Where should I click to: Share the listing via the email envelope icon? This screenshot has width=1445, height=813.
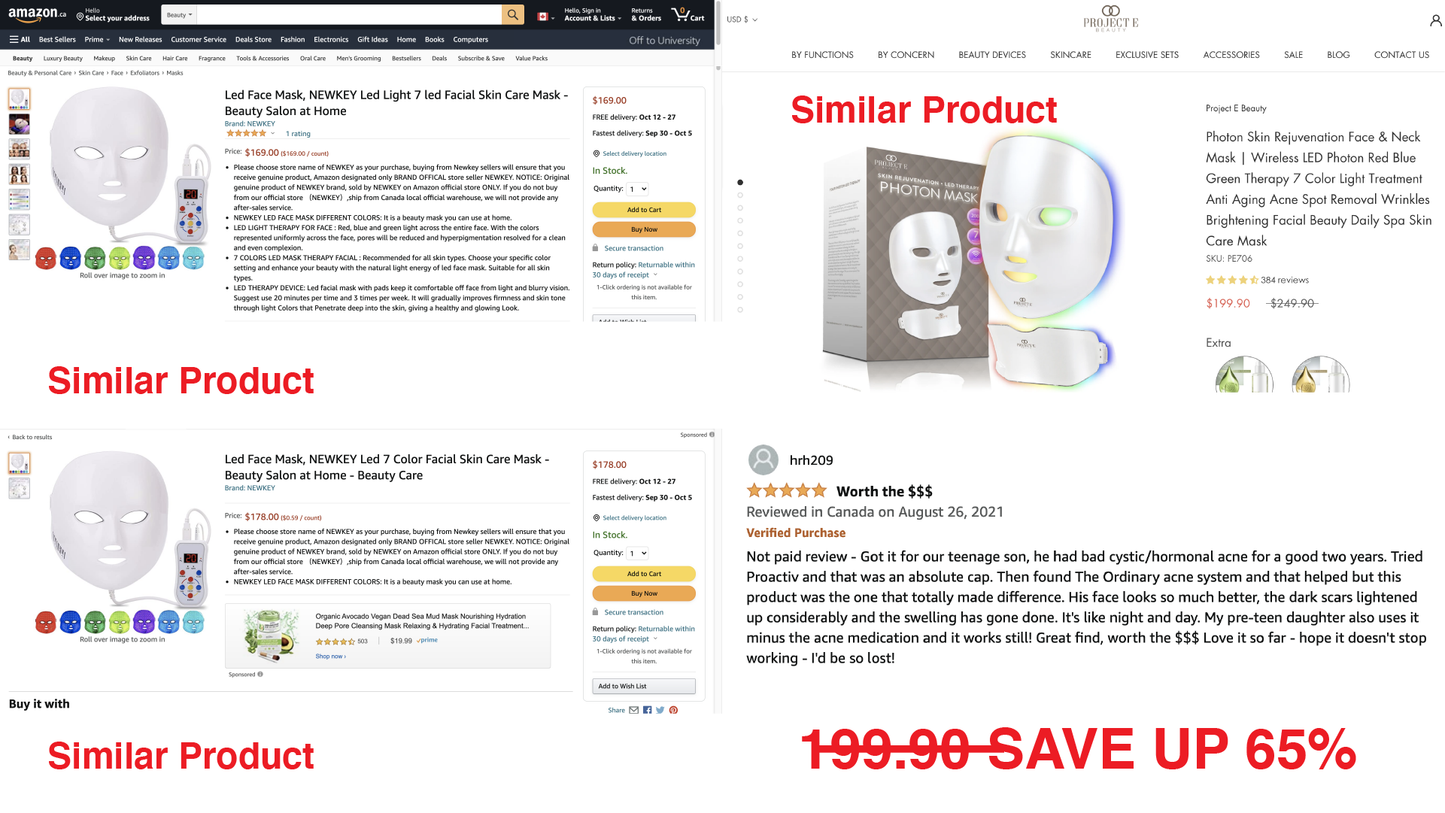[x=634, y=710]
